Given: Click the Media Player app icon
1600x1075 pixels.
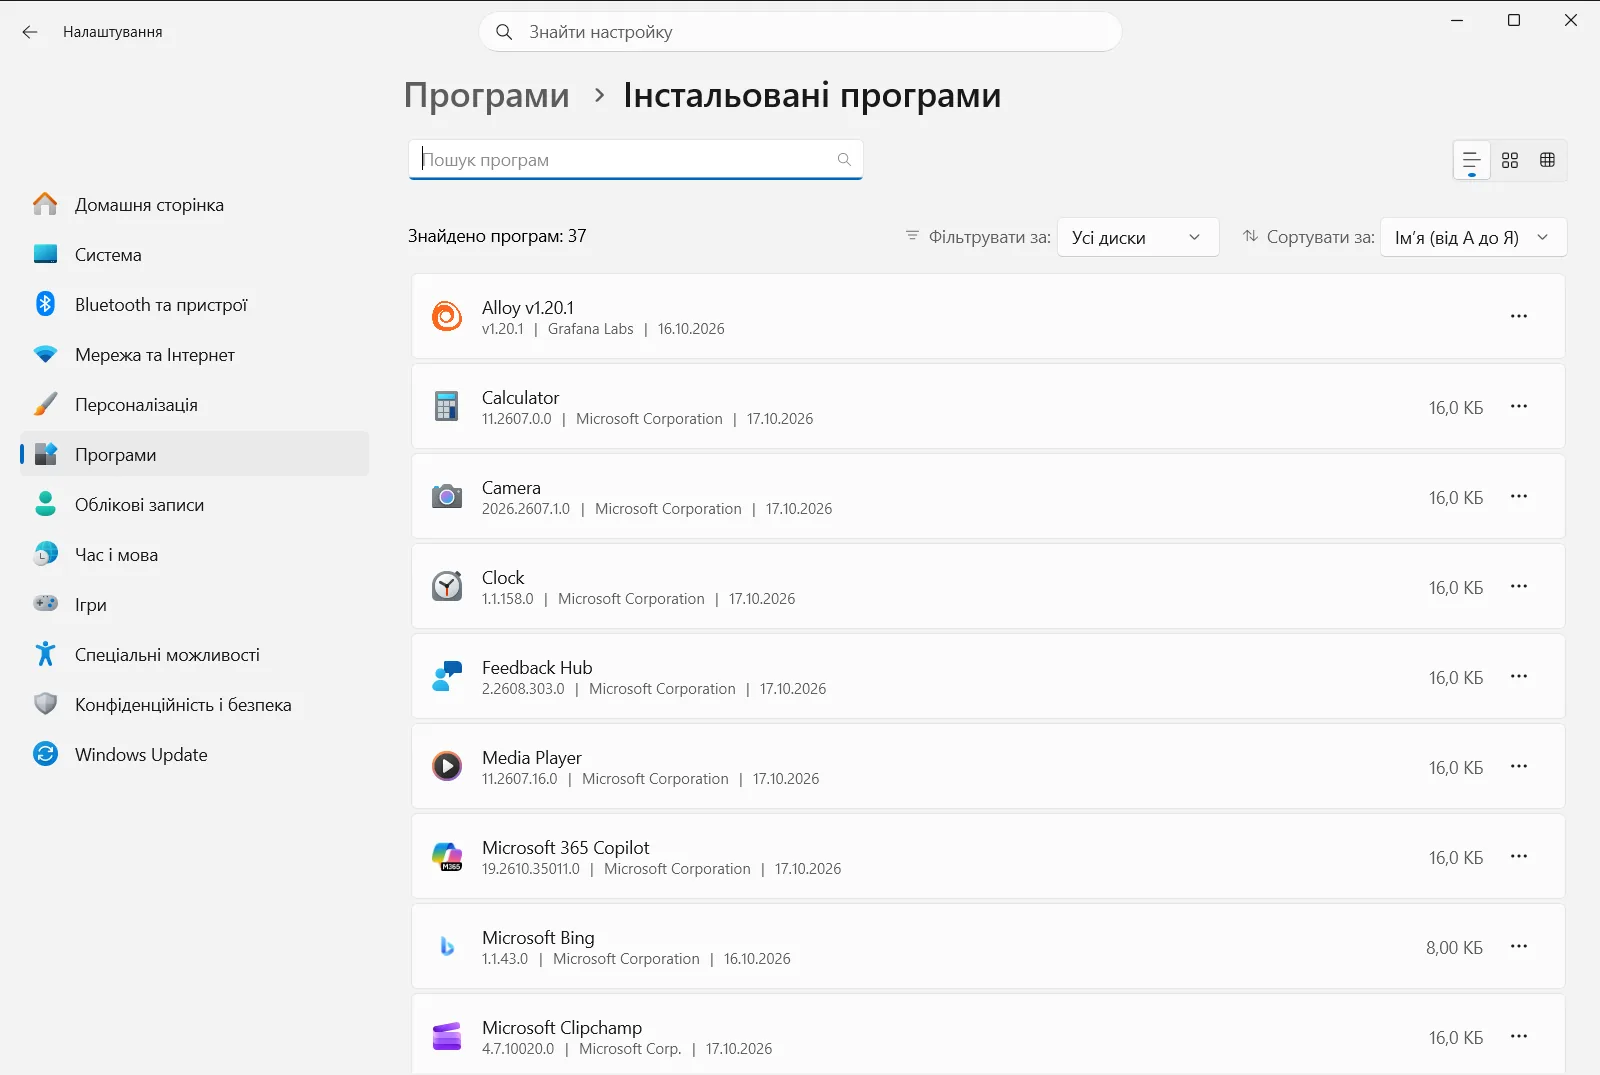Looking at the screenshot, I should coord(447,766).
